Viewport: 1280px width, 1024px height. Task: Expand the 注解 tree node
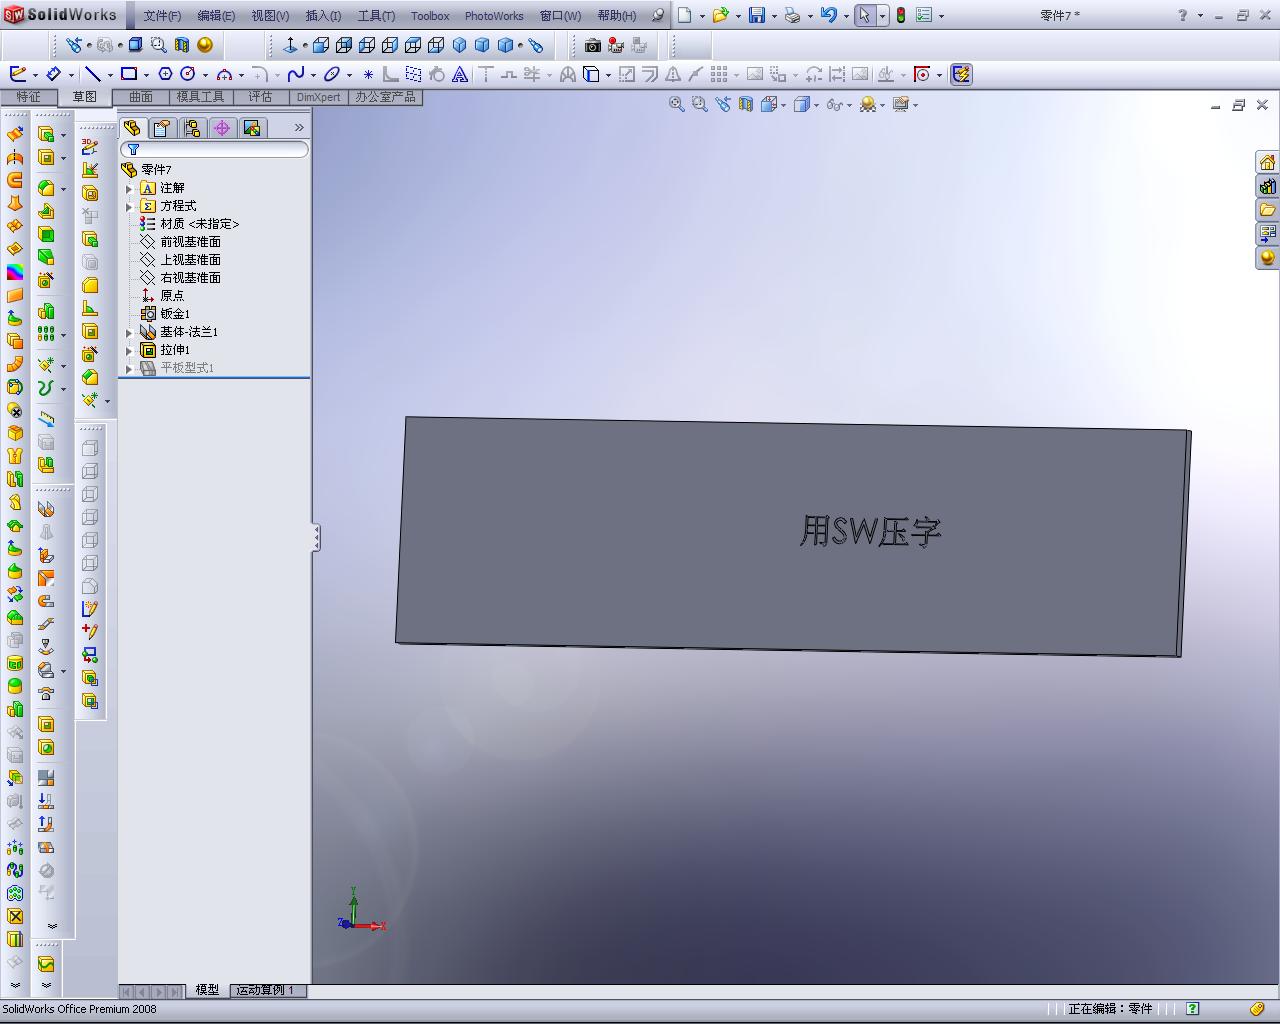pos(129,188)
